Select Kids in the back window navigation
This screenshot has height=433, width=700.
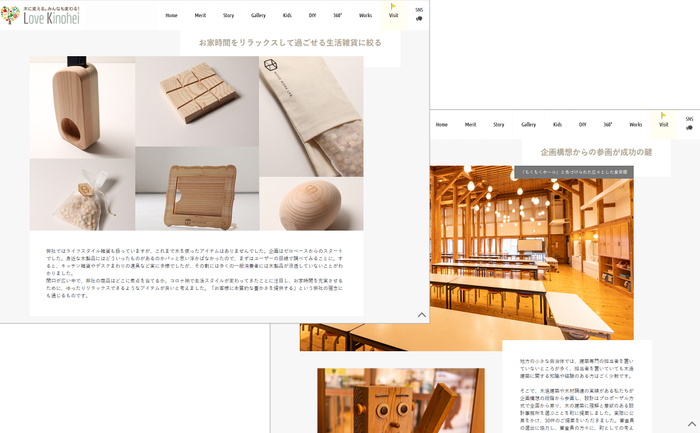click(557, 125)
